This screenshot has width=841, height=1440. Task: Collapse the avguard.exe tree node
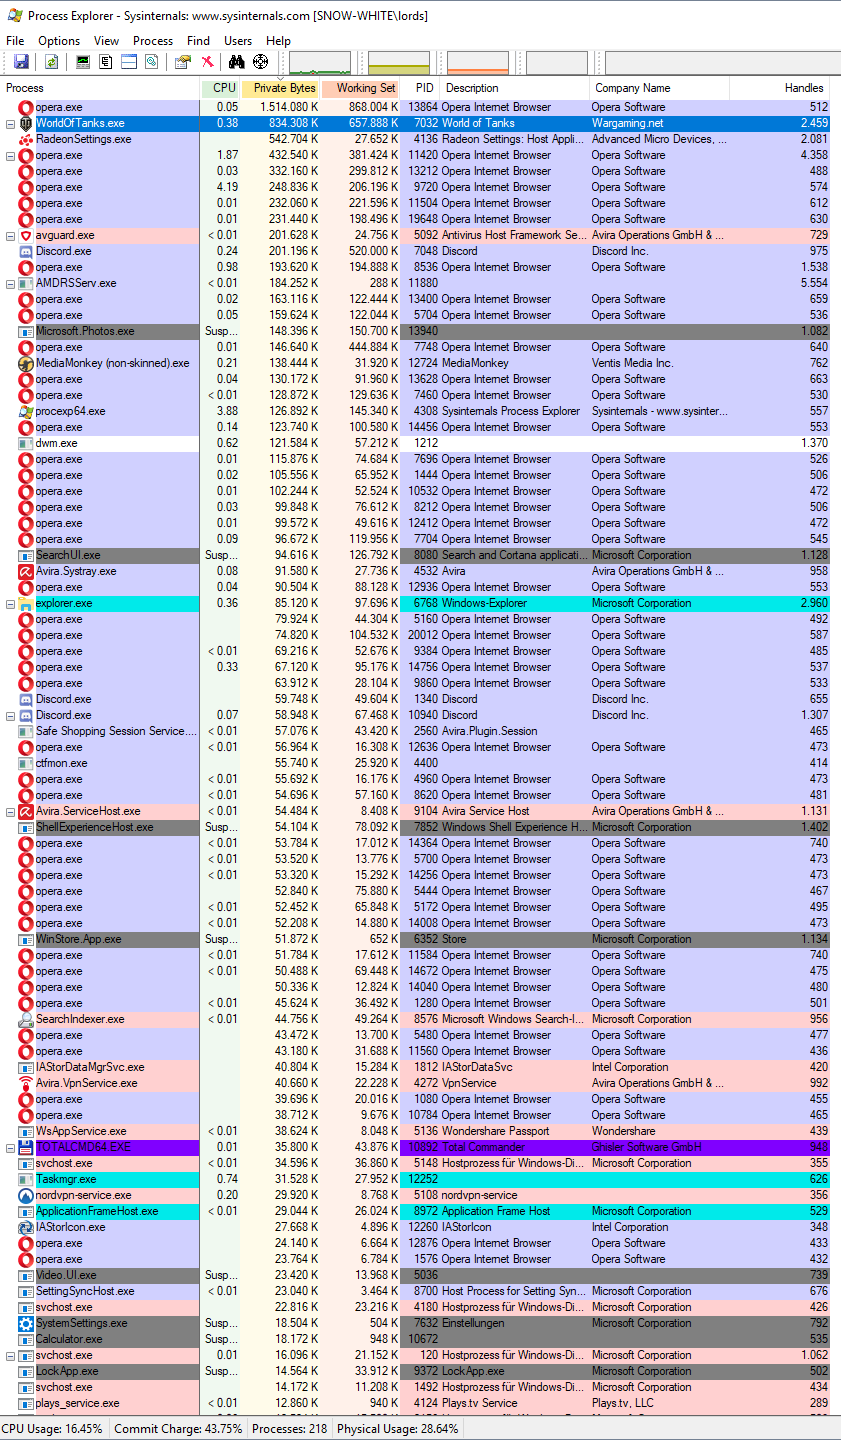pyautogui.click(x=11, y=236)
